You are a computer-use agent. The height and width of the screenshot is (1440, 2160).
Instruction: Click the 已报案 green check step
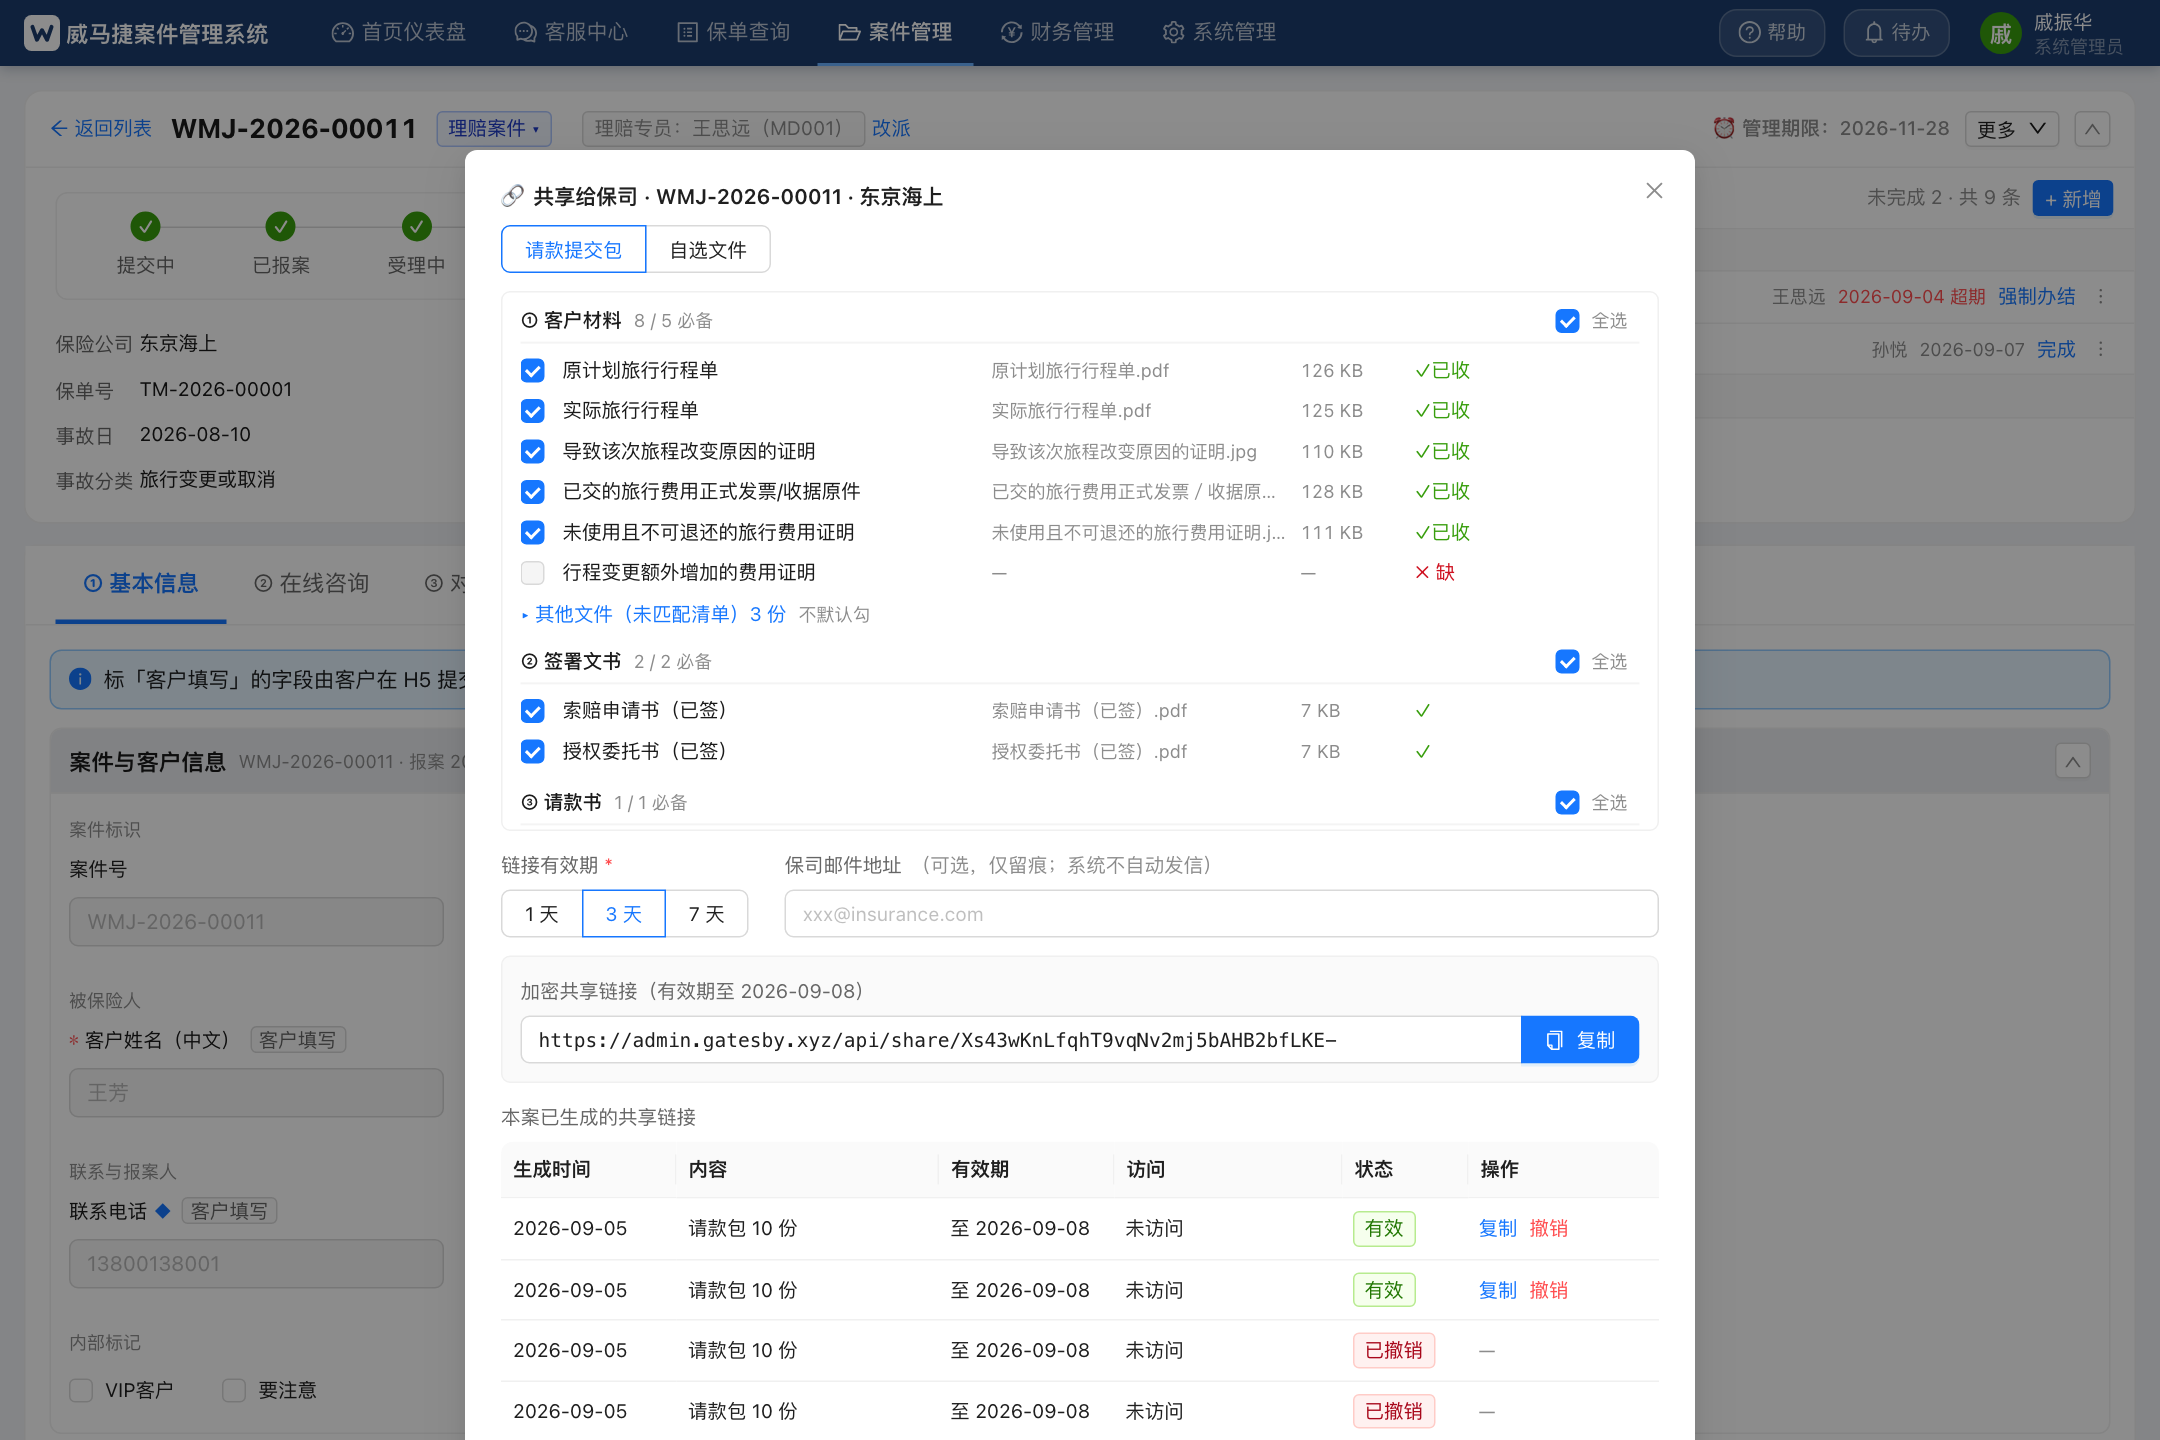(x=281, y=227)
